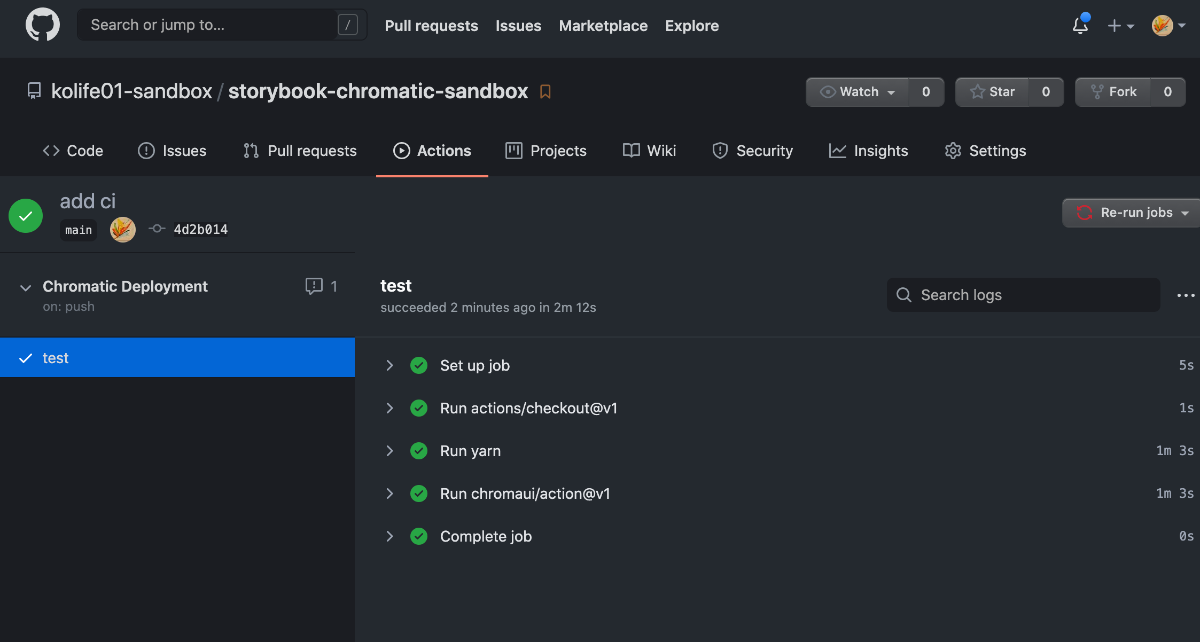1200x642 pixels.
Task: Open Marketplace in the top navigation
Action: tap(603, 26)
